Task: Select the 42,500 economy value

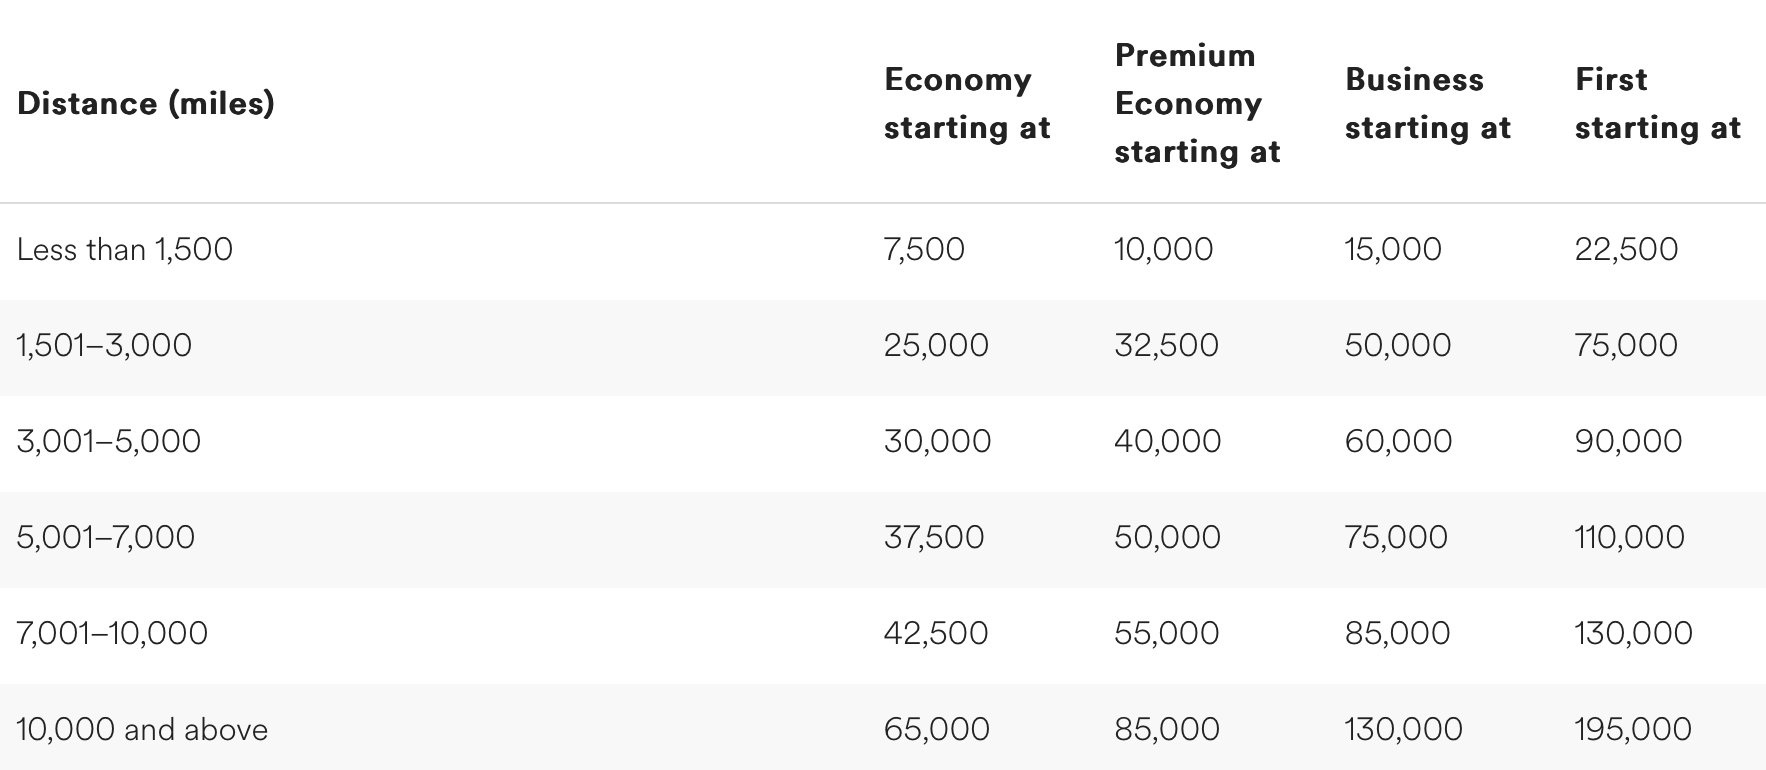Action: pyautogui.click(x=936, y=633)
